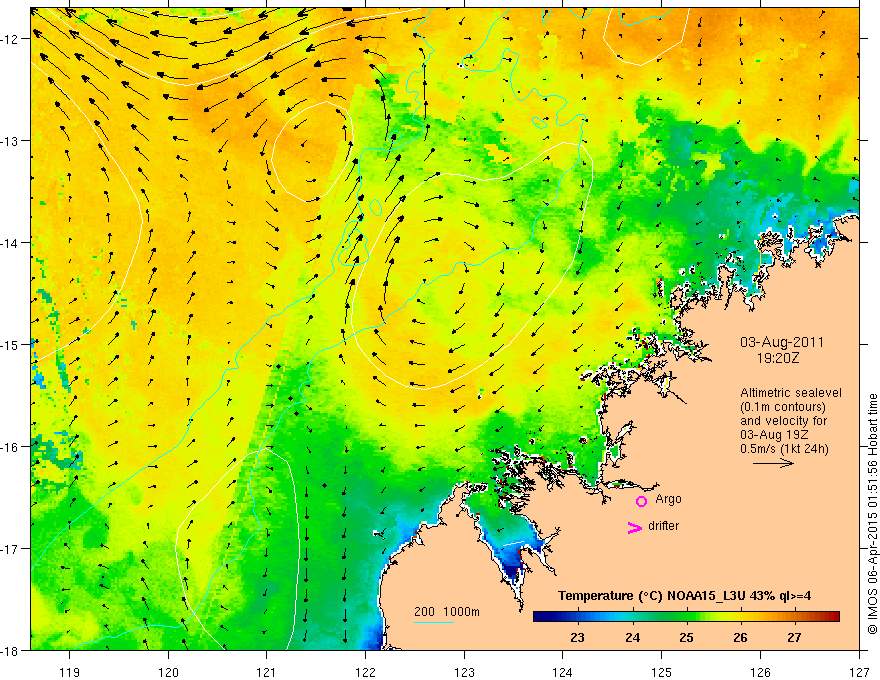Click the 'Argo' legend label
Image resolution: width=880 pixels, height=680 pixels.
pos(668,499)
